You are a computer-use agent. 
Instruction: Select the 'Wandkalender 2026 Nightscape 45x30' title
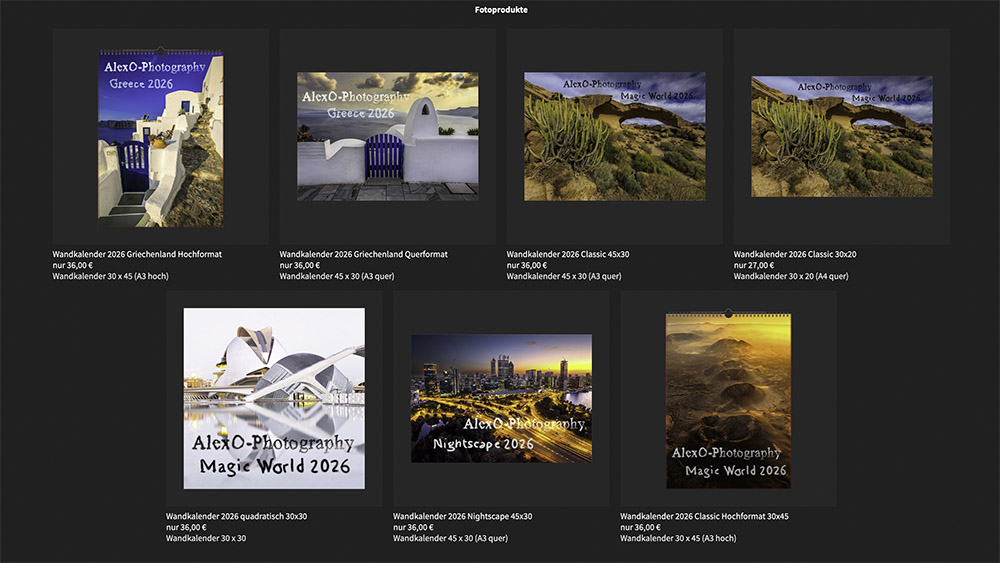[x=462, y=517]
